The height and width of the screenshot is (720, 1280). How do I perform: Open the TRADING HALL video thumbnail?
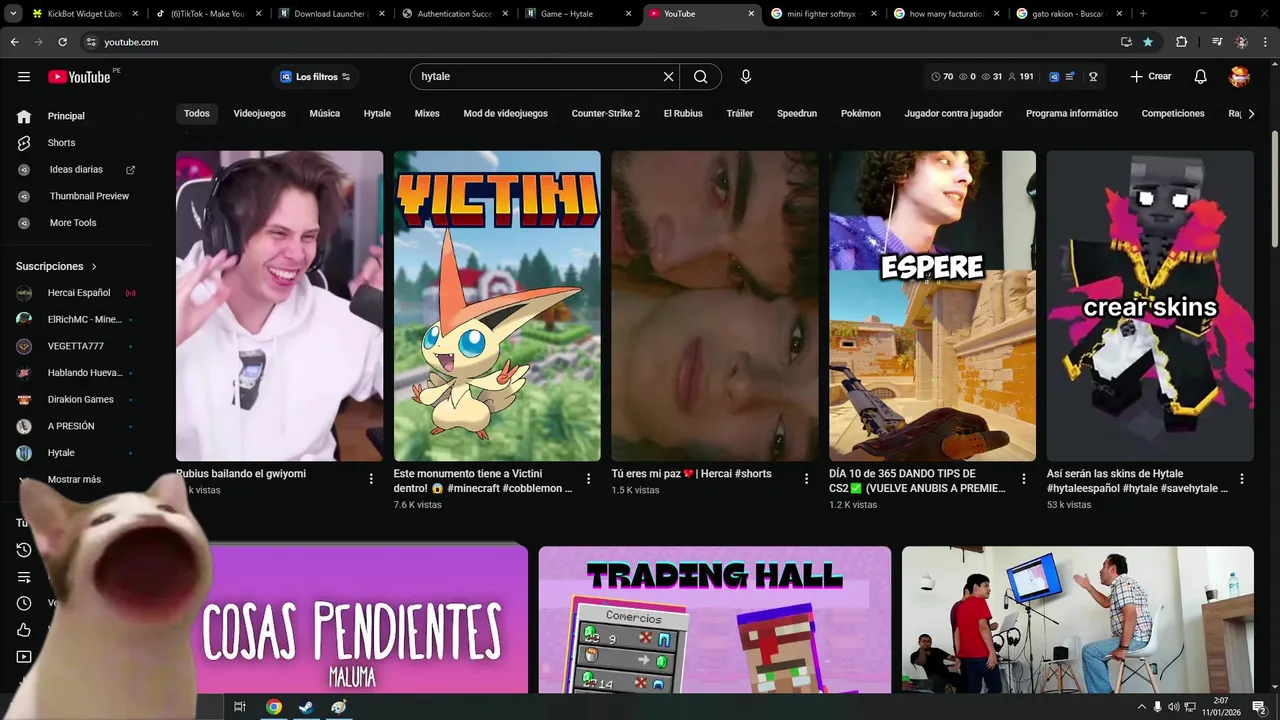pyautogui.click(x=715, y=619)
